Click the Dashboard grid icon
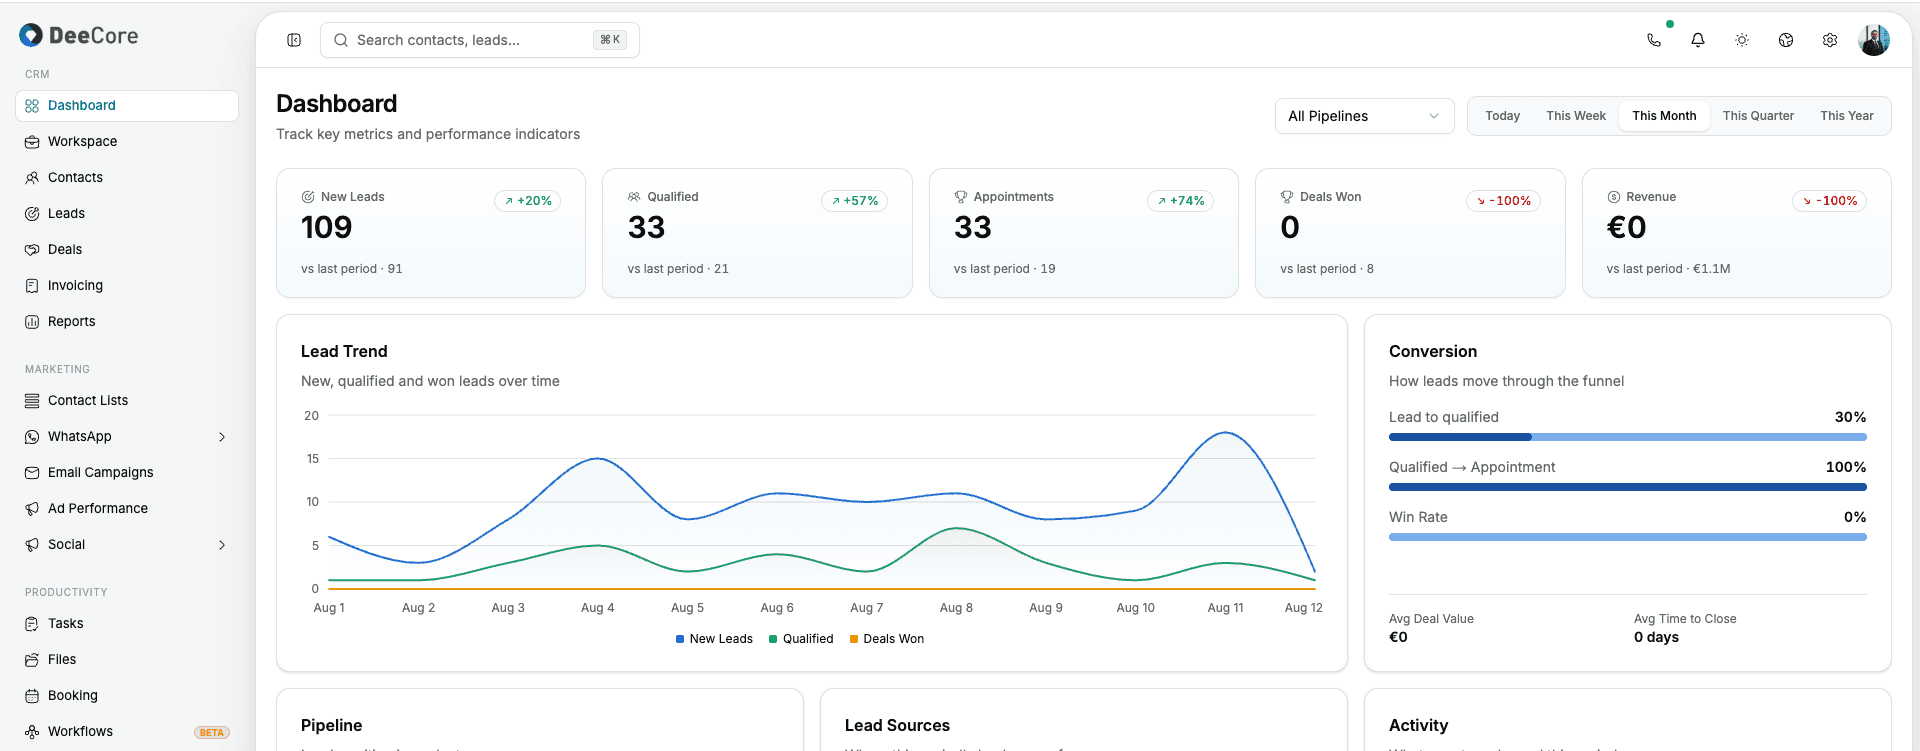Image resolution: width=1920 pixels, height=751 pixels. coord(32,106)
